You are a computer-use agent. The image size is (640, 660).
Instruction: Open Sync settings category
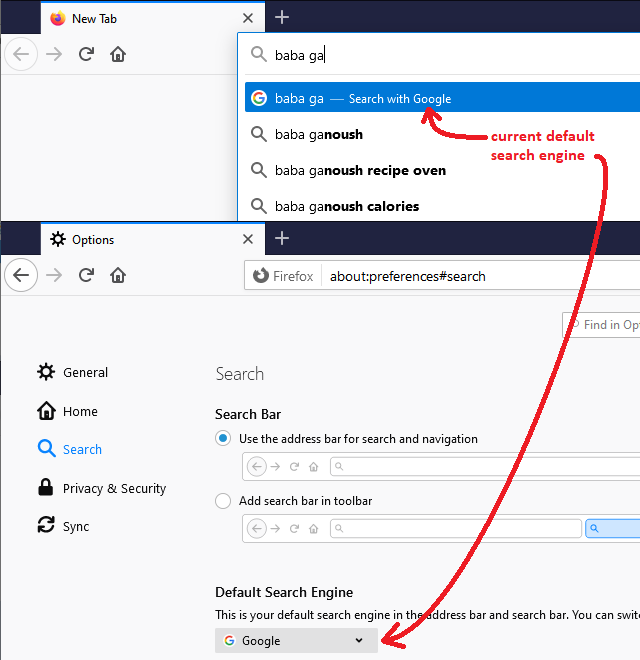(x=63, y=526)
